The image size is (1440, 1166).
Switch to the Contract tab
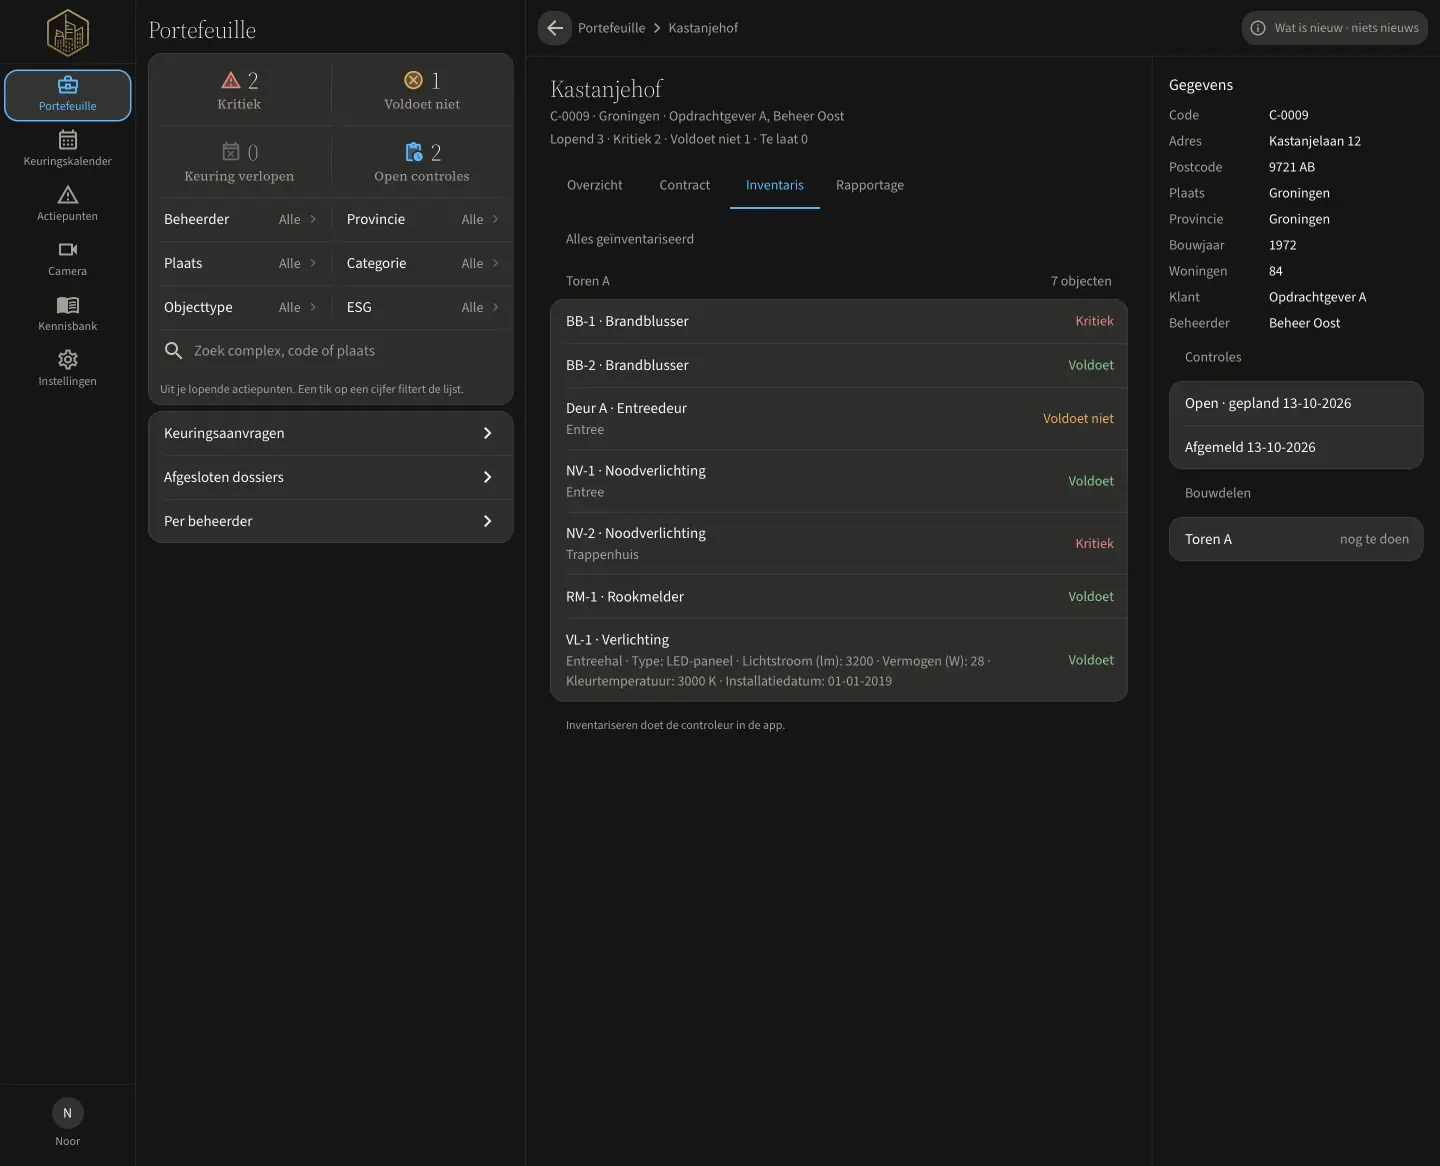pyautogui.click(x=685, y=185)
